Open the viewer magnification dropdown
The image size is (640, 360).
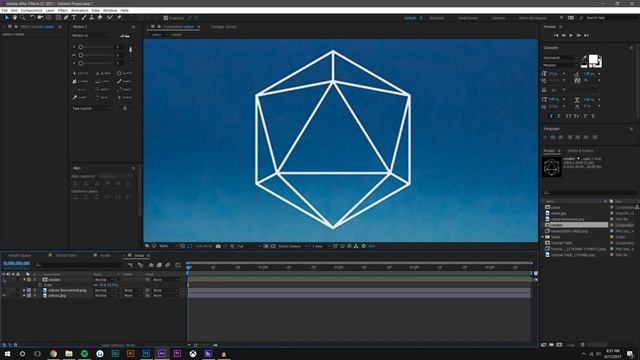point(168,246)
